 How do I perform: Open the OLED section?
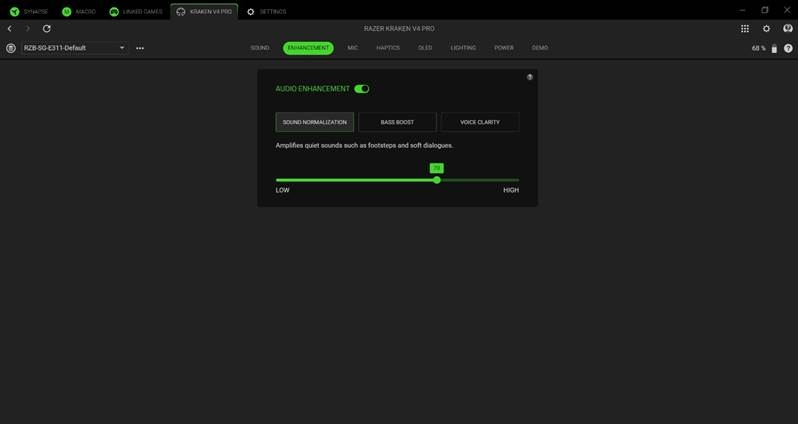(x=425, y=48)
